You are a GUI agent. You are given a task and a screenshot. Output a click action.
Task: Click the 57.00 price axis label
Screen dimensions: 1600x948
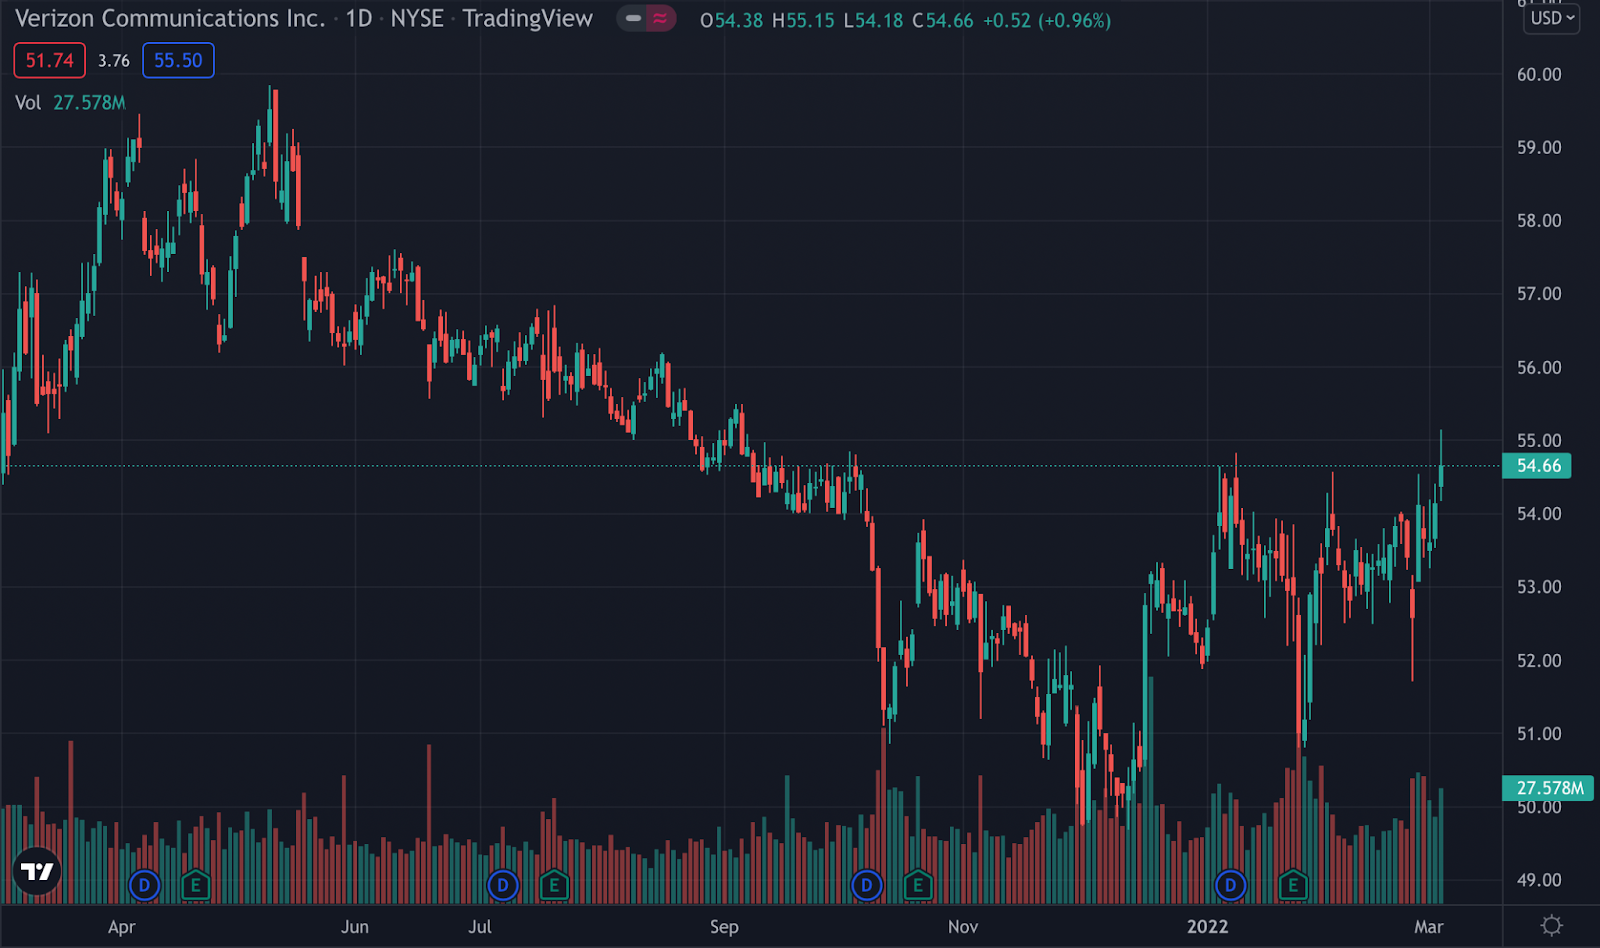[1539, 293]
